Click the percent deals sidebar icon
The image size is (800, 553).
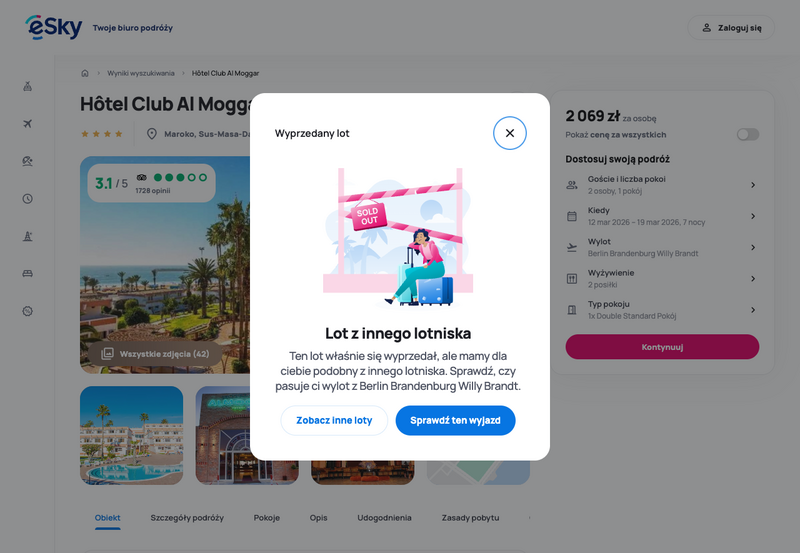(x=28, y=311)
